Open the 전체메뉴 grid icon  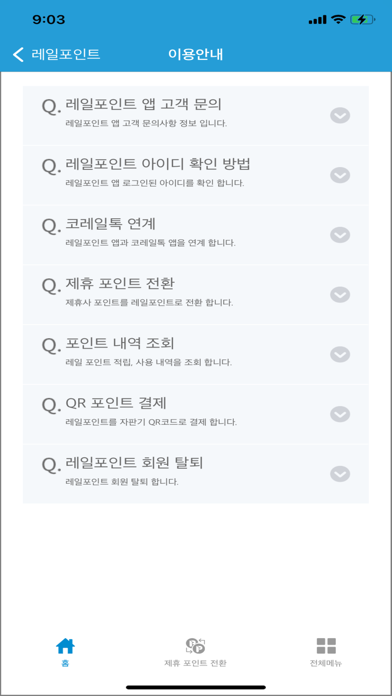click(x=326, y=646)
